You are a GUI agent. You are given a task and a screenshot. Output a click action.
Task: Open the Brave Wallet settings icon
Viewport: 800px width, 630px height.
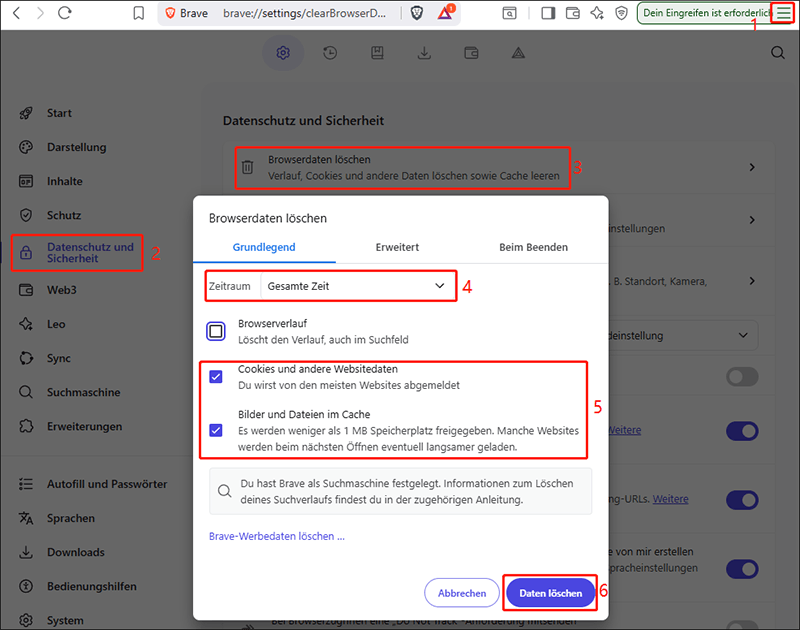[x=471, y=53]
